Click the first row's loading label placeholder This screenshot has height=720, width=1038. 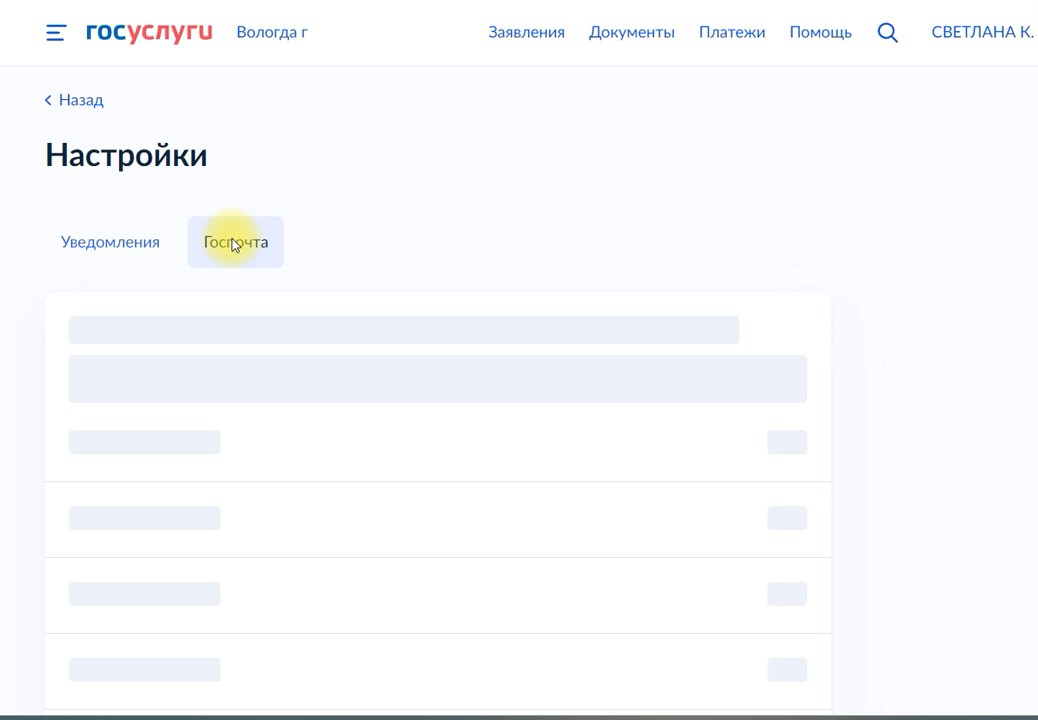pos(144,442)
